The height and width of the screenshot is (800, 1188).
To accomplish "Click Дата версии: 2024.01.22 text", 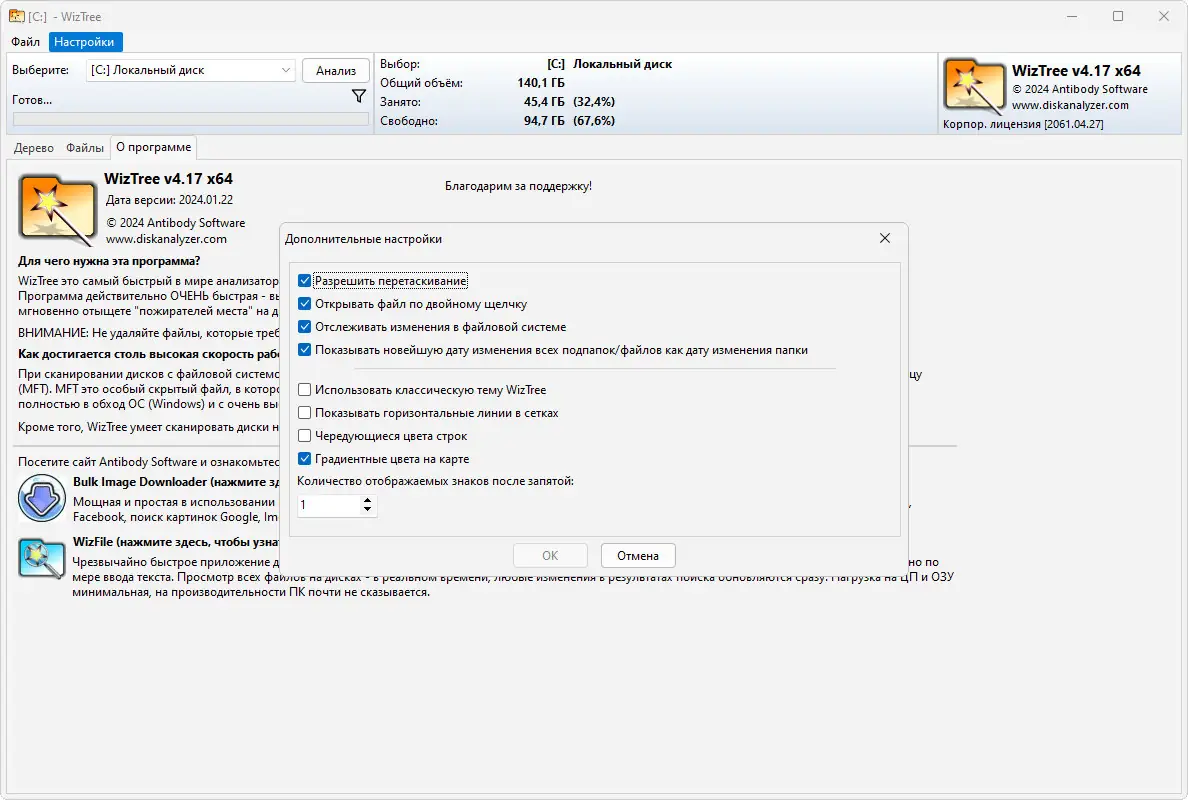I will (169, 200).
